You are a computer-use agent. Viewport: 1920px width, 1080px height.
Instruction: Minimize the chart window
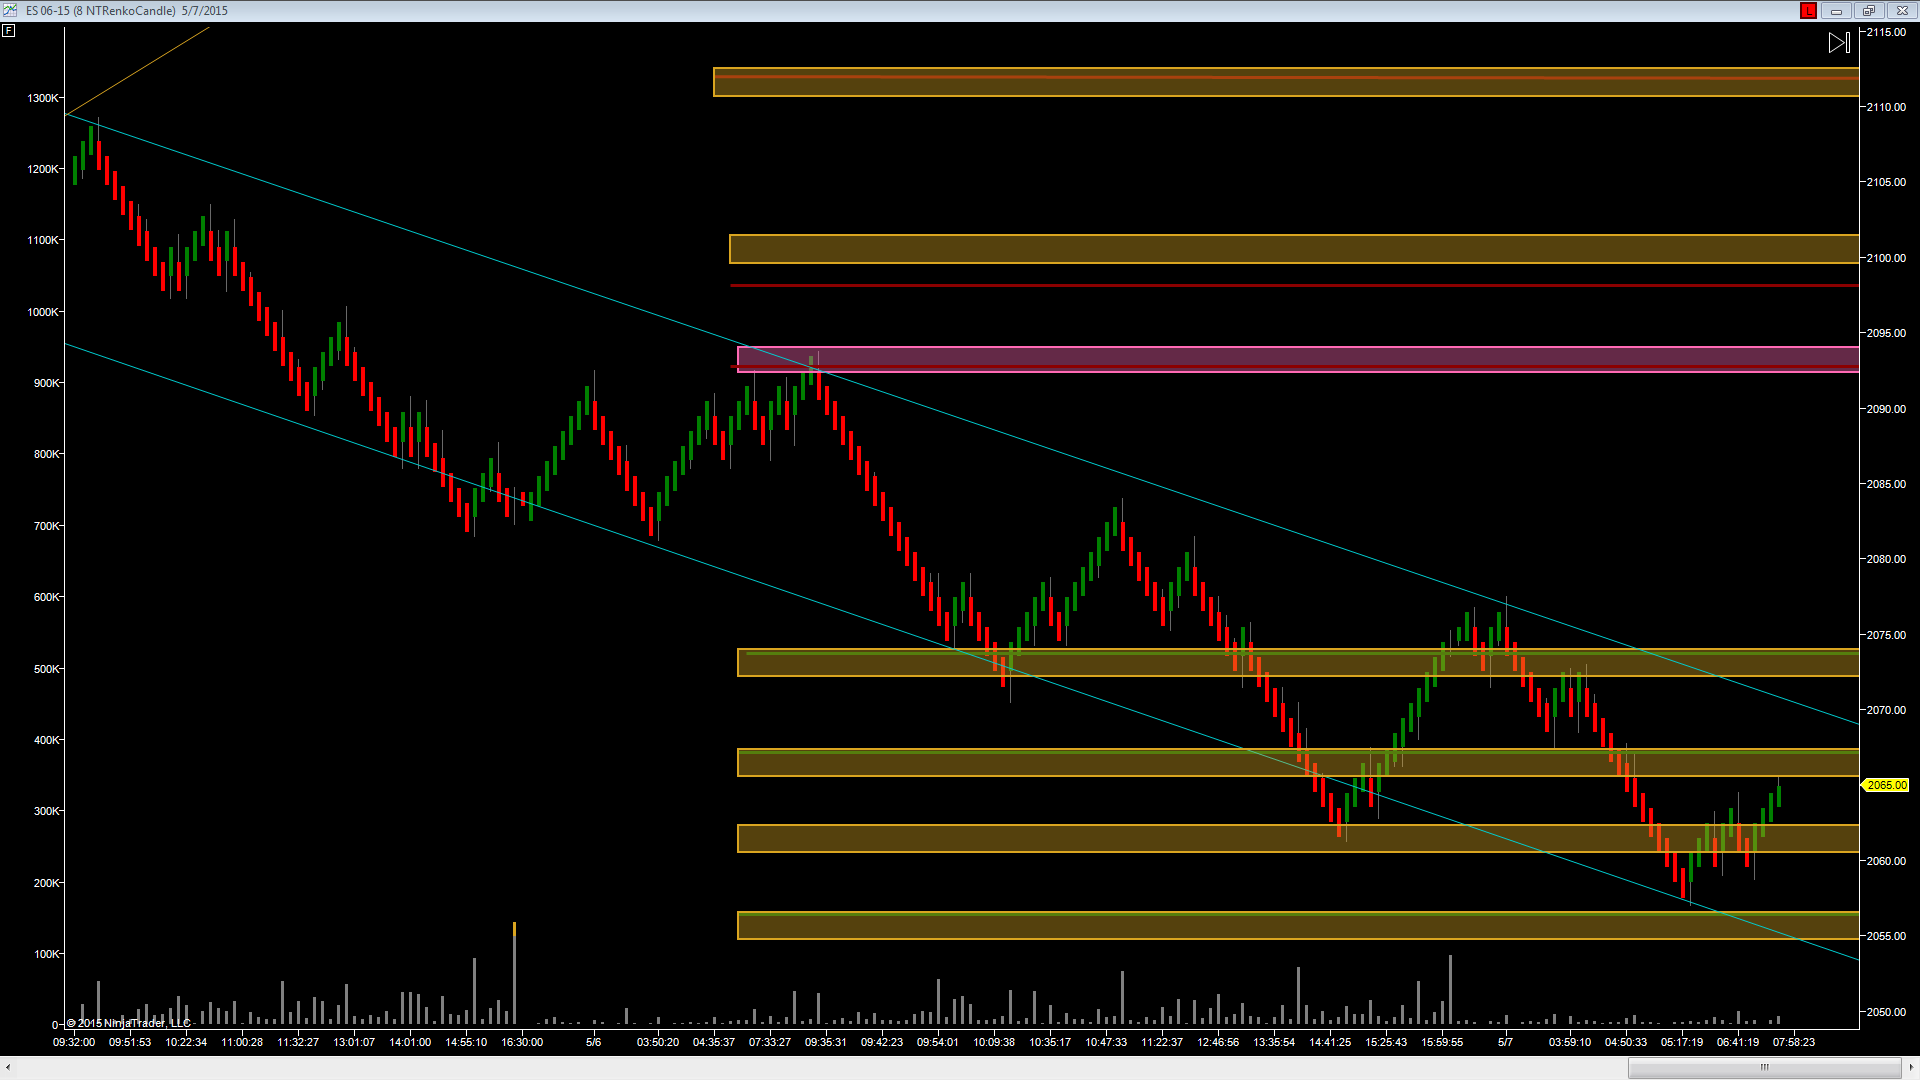click(x=1836, y=11)
